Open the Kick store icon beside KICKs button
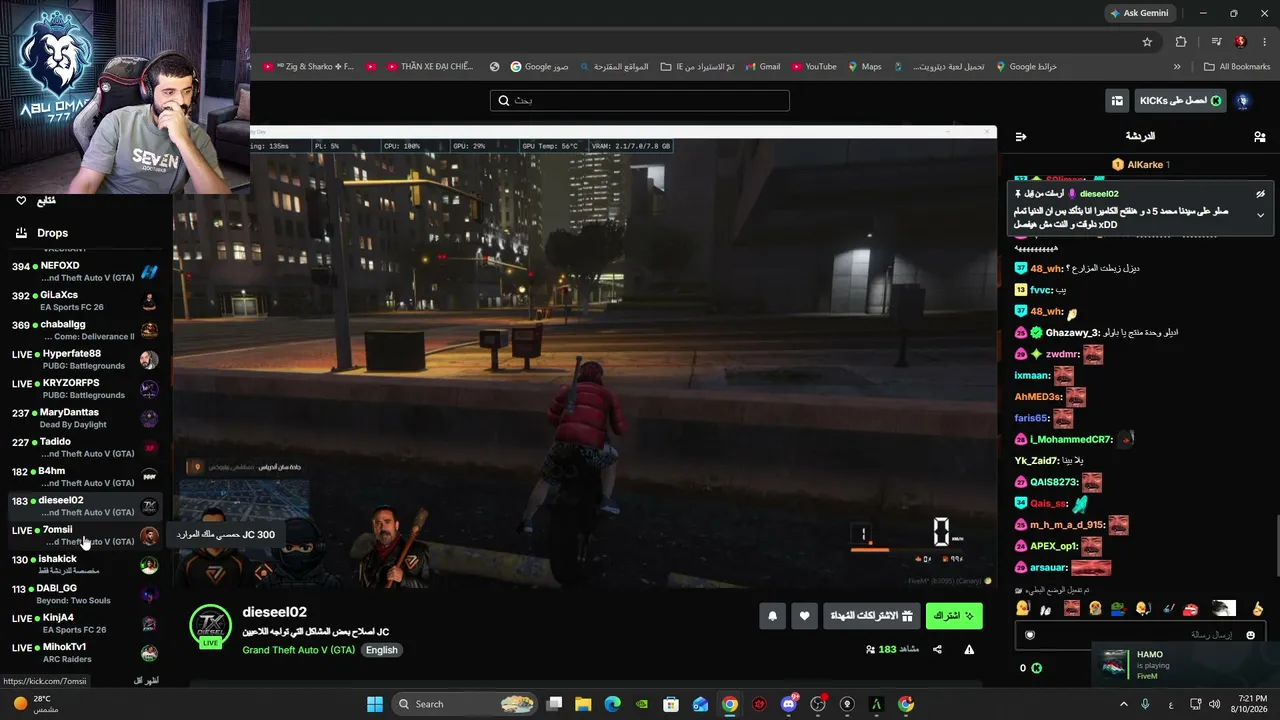1280x720 pixels. 1117,101
